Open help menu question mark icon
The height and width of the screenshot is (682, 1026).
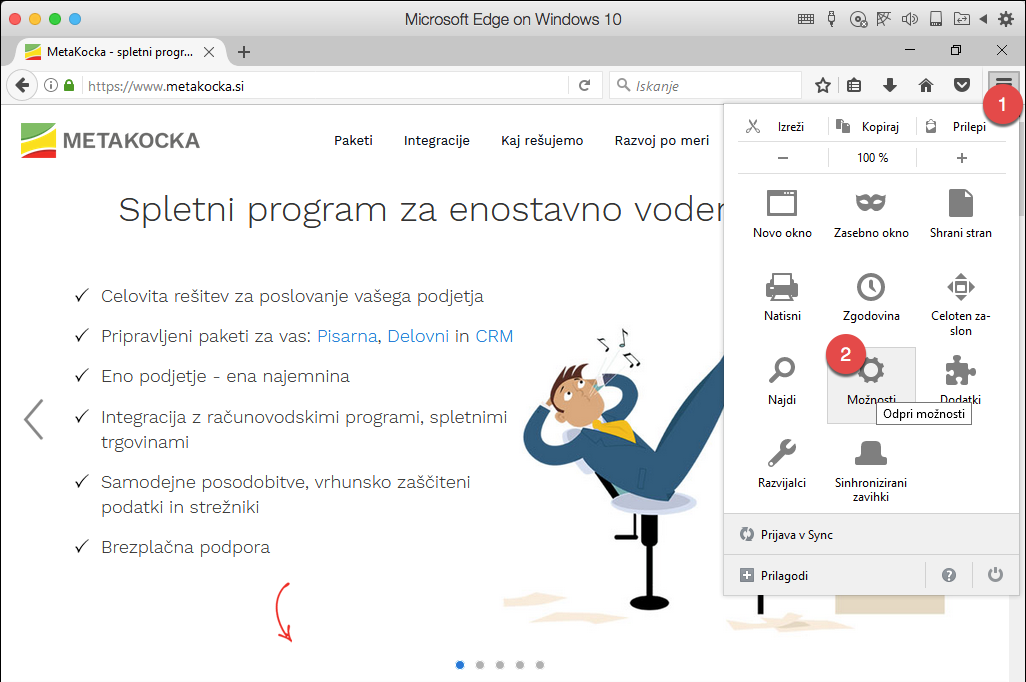click(x=948, y=575)
